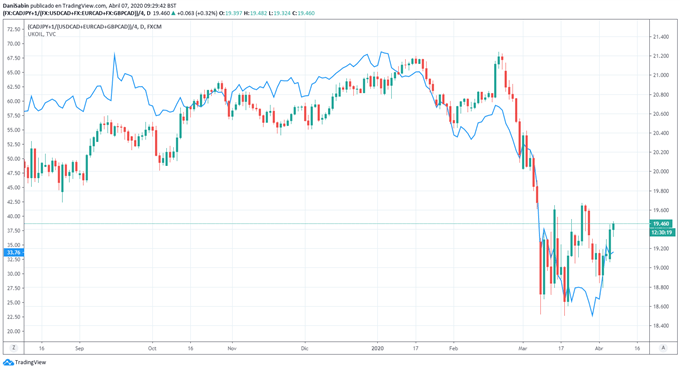680x370 pixels.
Task: Click 60.00 on the left price scale
Action: coord(13,101)
